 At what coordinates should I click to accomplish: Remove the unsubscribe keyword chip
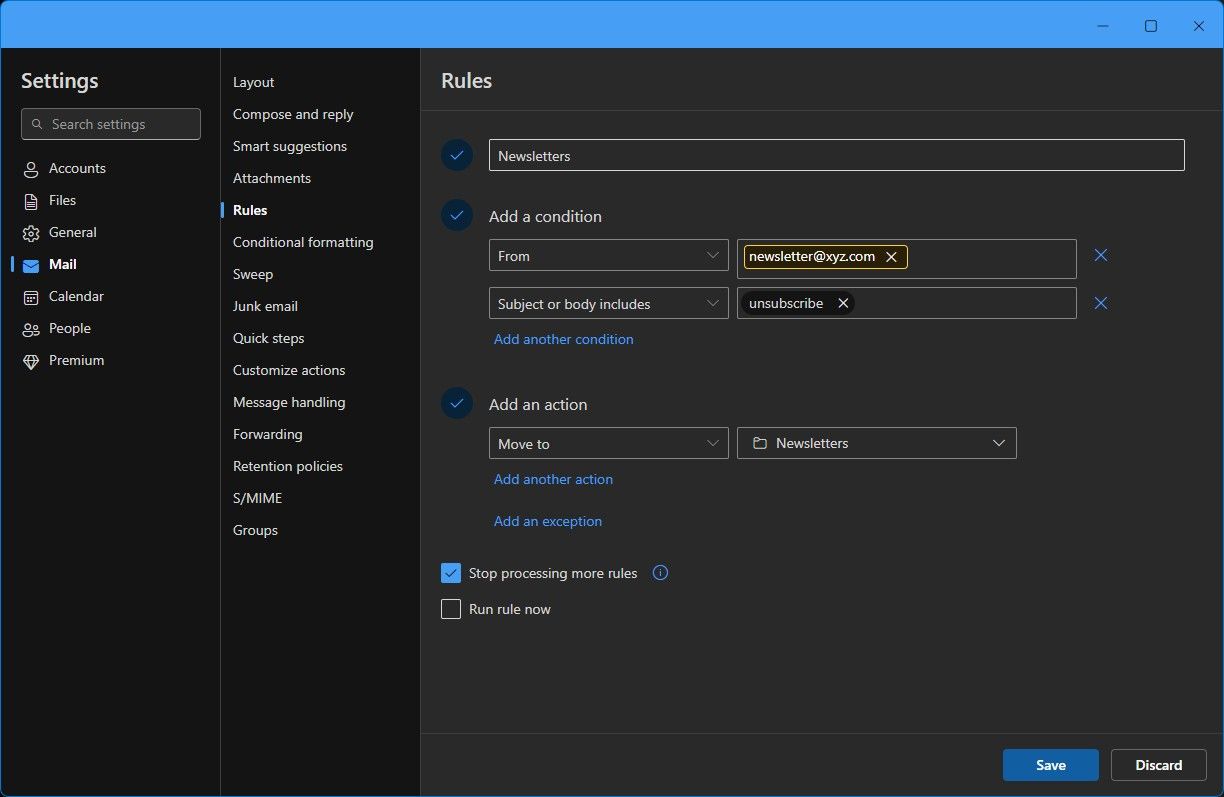843,304
